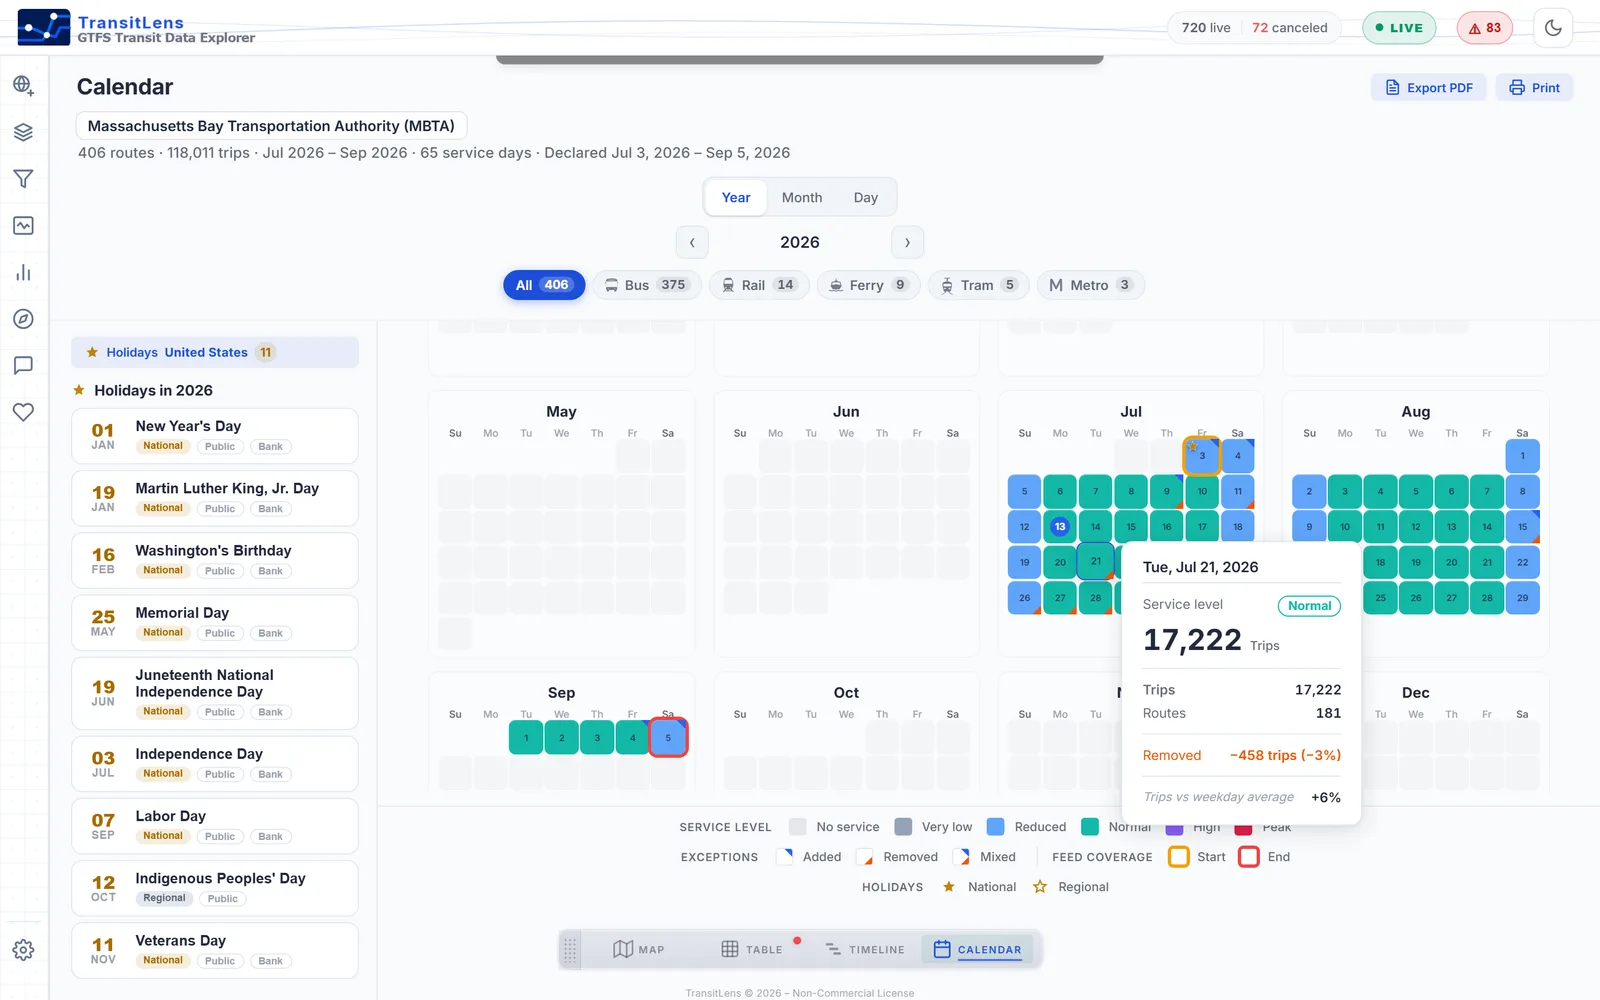Filter routes by Bus 375
Screen dimensions: 1600x1000
(647, 285)
